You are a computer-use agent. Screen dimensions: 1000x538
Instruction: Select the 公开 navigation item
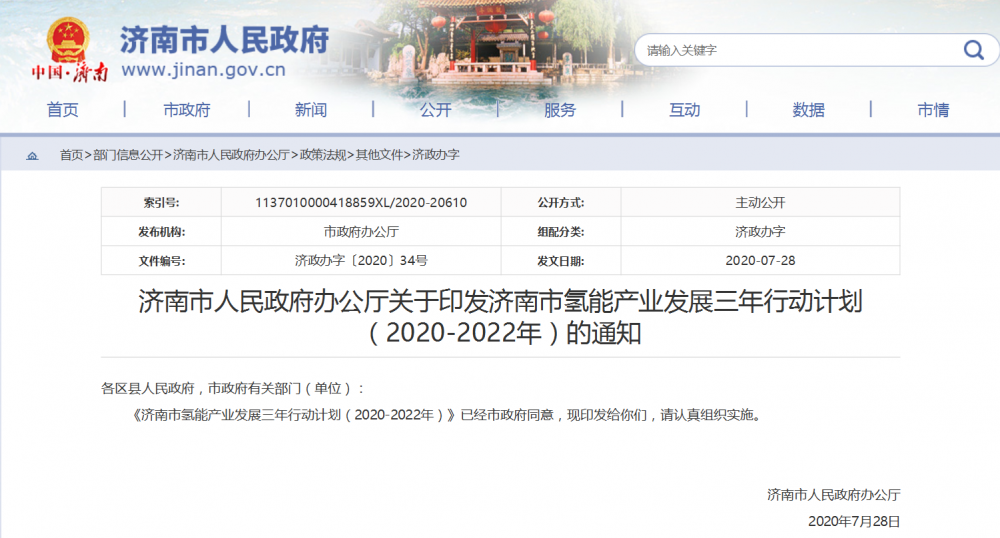436,110
